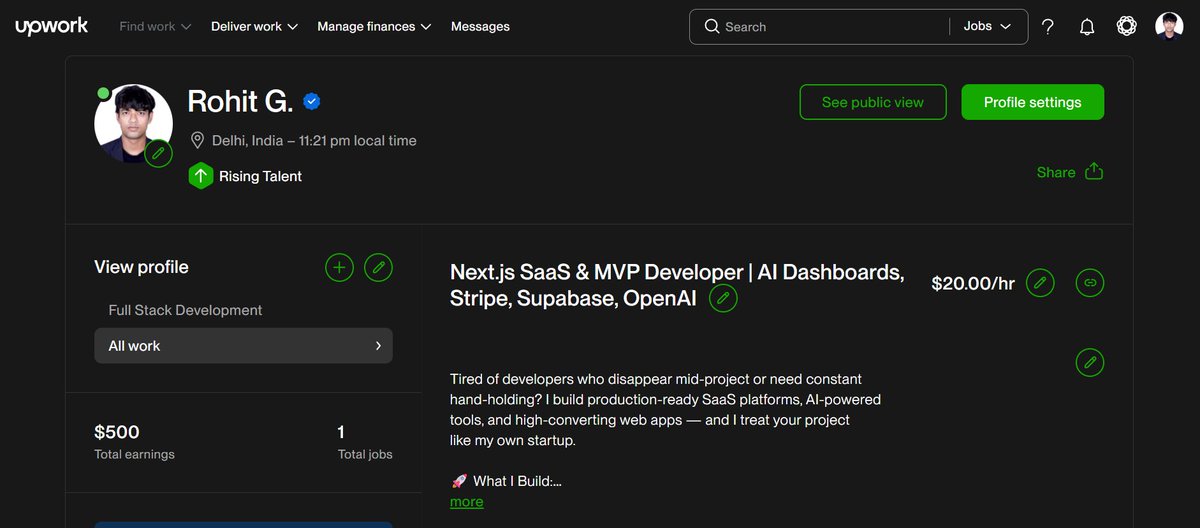Click See public view button
1200x528 pixels.
click(x=873, y=102)
